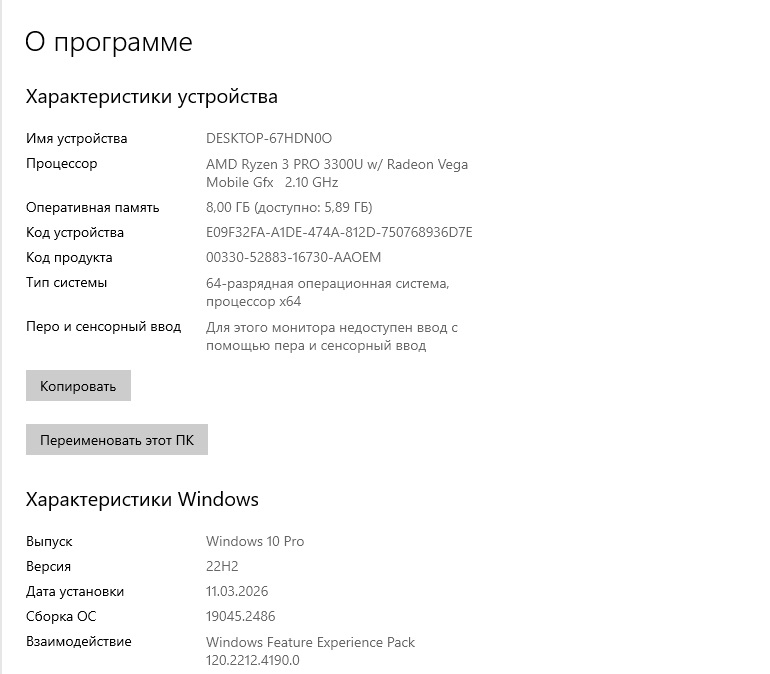Click the Копировать button
The image size is (770, 674).
(x=78, y=386)
